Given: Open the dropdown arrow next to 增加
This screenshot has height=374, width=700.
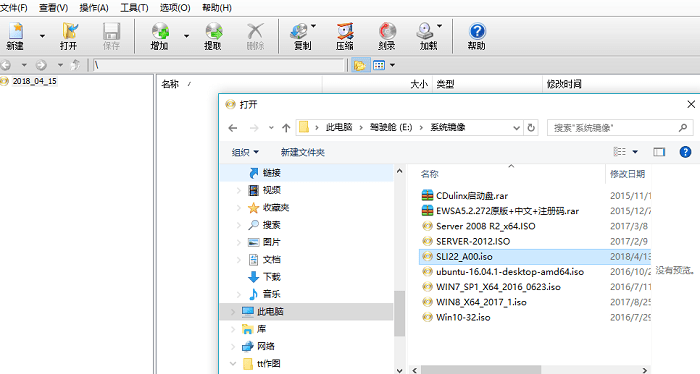Looking at the screenshot, I should 187,36.
